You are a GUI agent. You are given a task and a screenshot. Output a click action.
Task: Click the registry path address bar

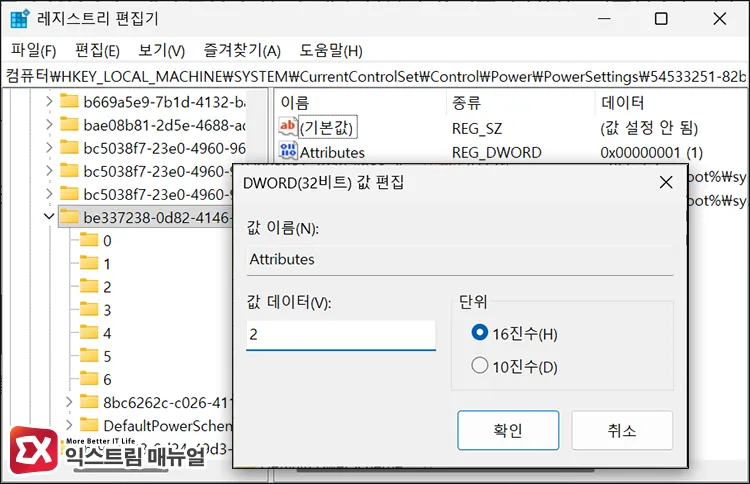click(x=375, y=77)
